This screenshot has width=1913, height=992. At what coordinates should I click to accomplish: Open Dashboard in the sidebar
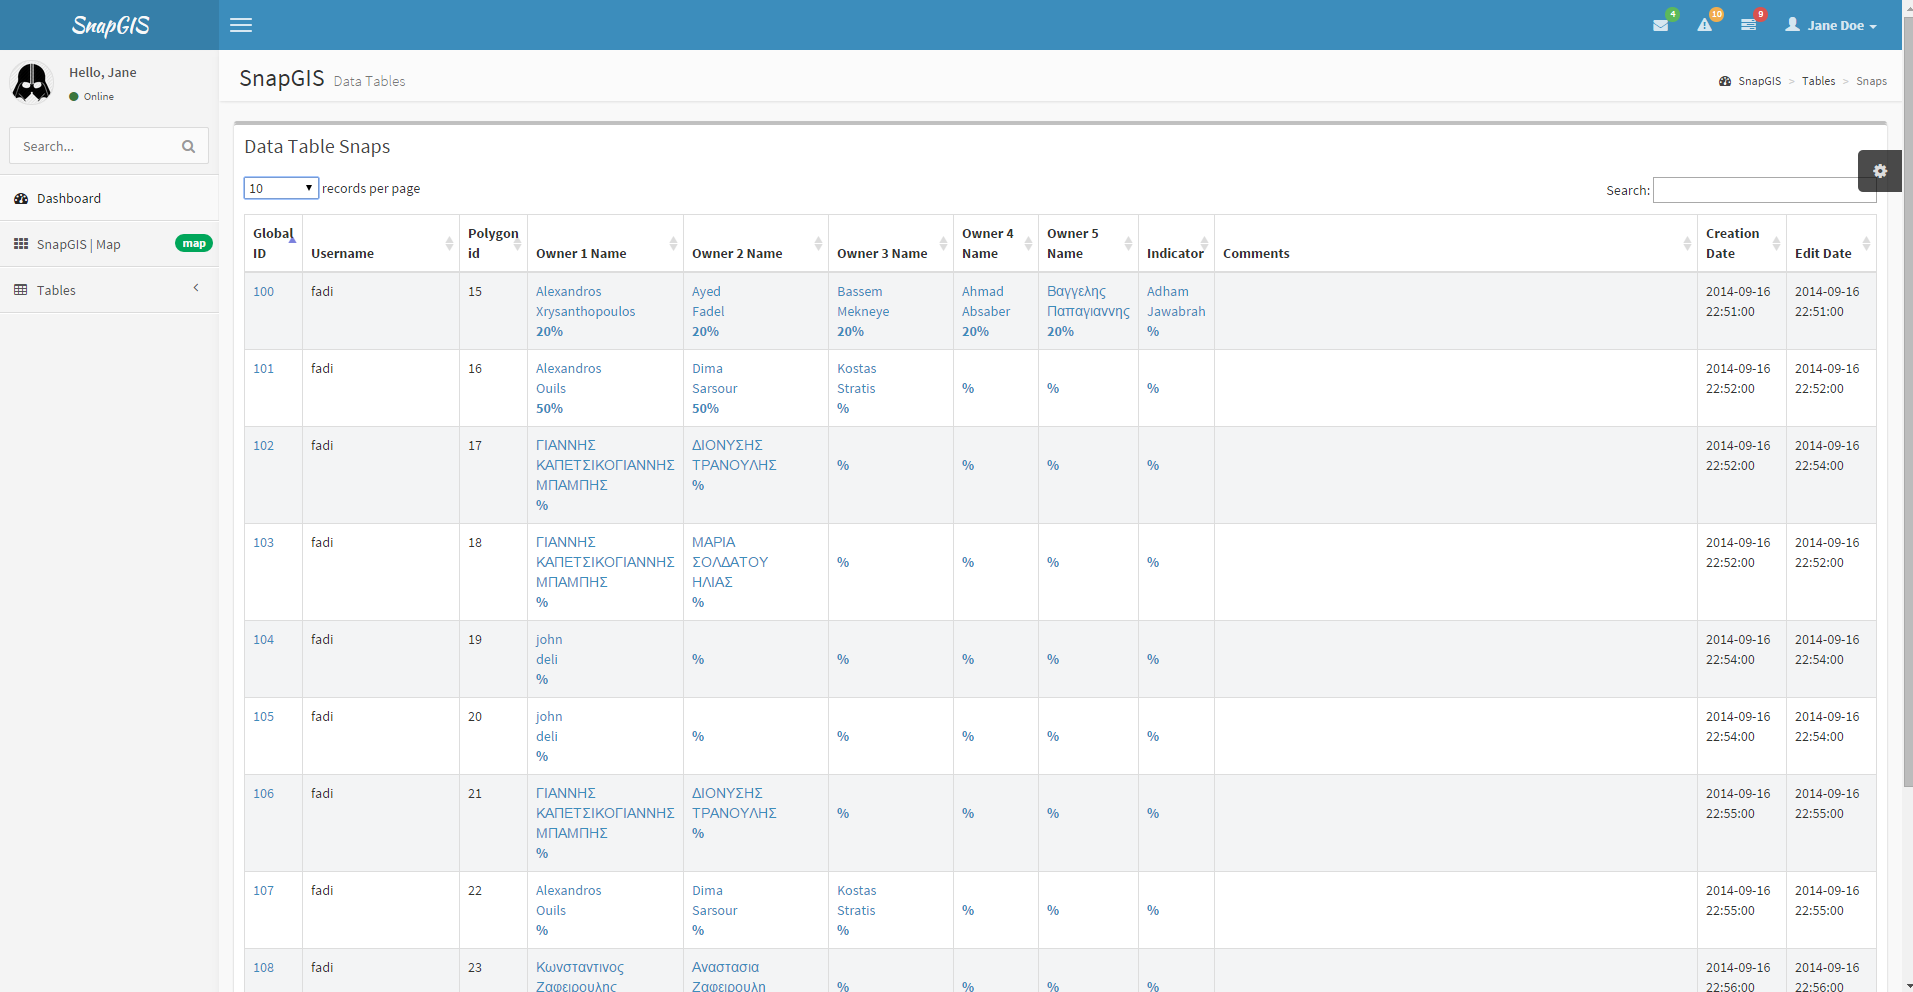pyautogui.click(x=109, y=198)
